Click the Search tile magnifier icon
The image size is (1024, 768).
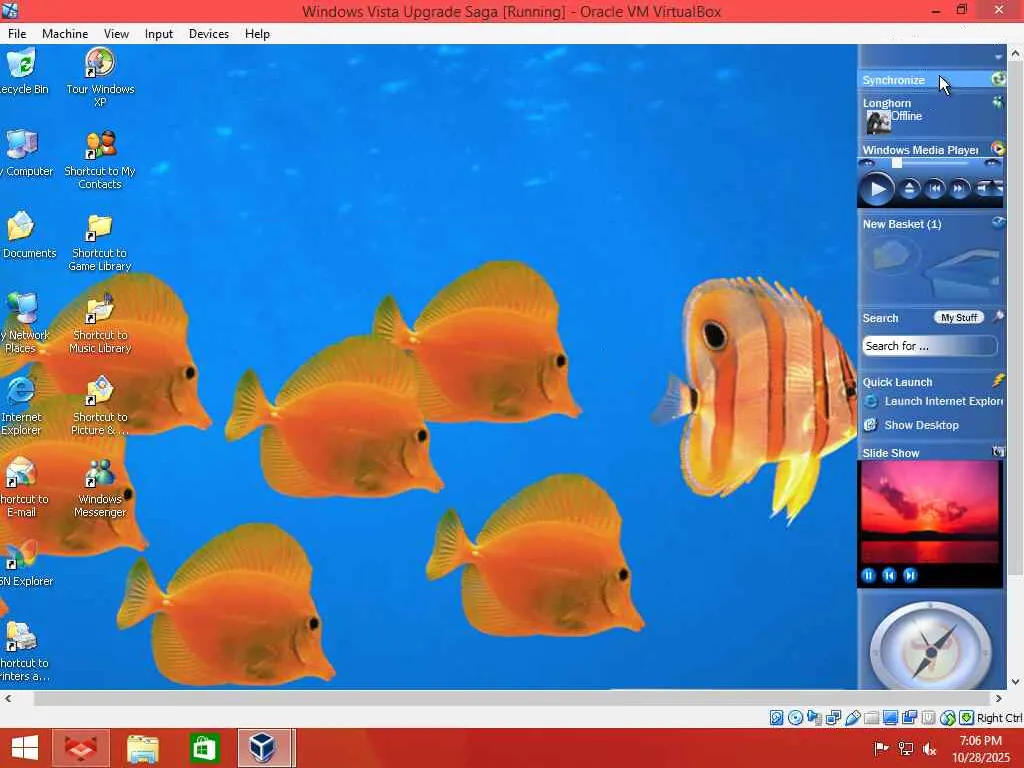pos(998,317)
